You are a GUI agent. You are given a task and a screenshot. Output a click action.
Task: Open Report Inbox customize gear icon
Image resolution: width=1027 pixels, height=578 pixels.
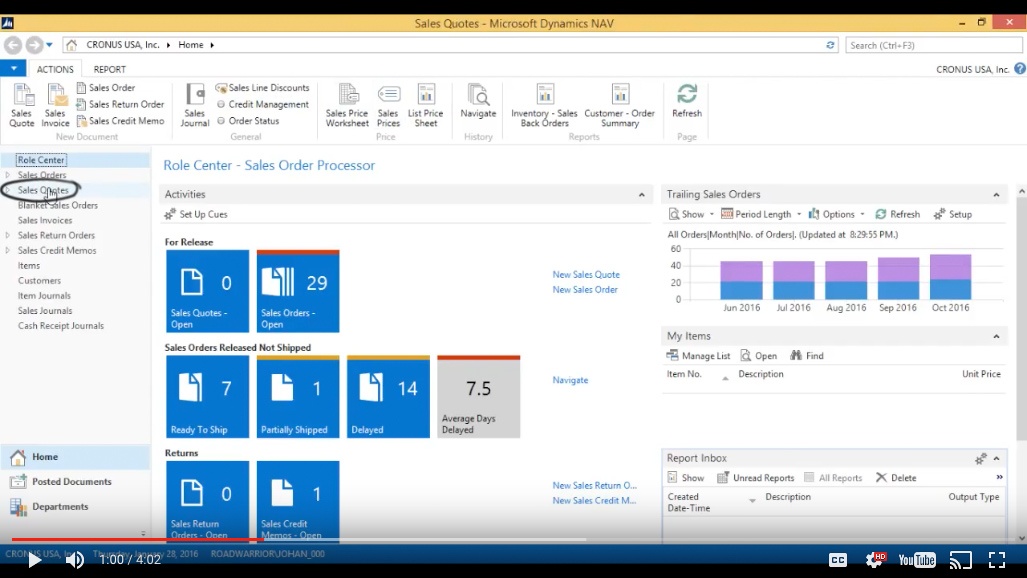[x=980, y=459]
